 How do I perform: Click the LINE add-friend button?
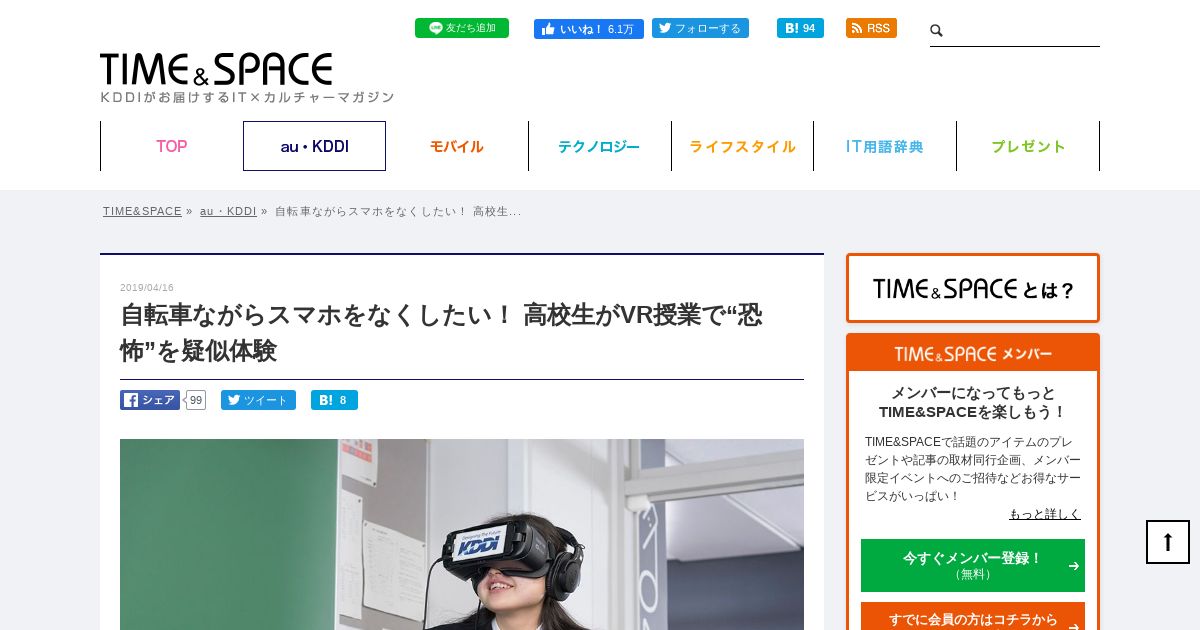tap(462, 28)
